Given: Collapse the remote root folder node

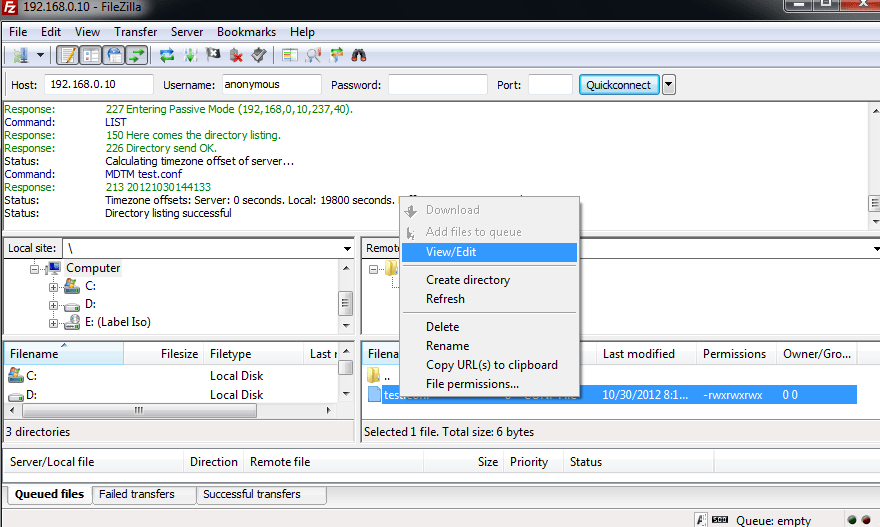Looking at the screenshot, I should point(373,269).
